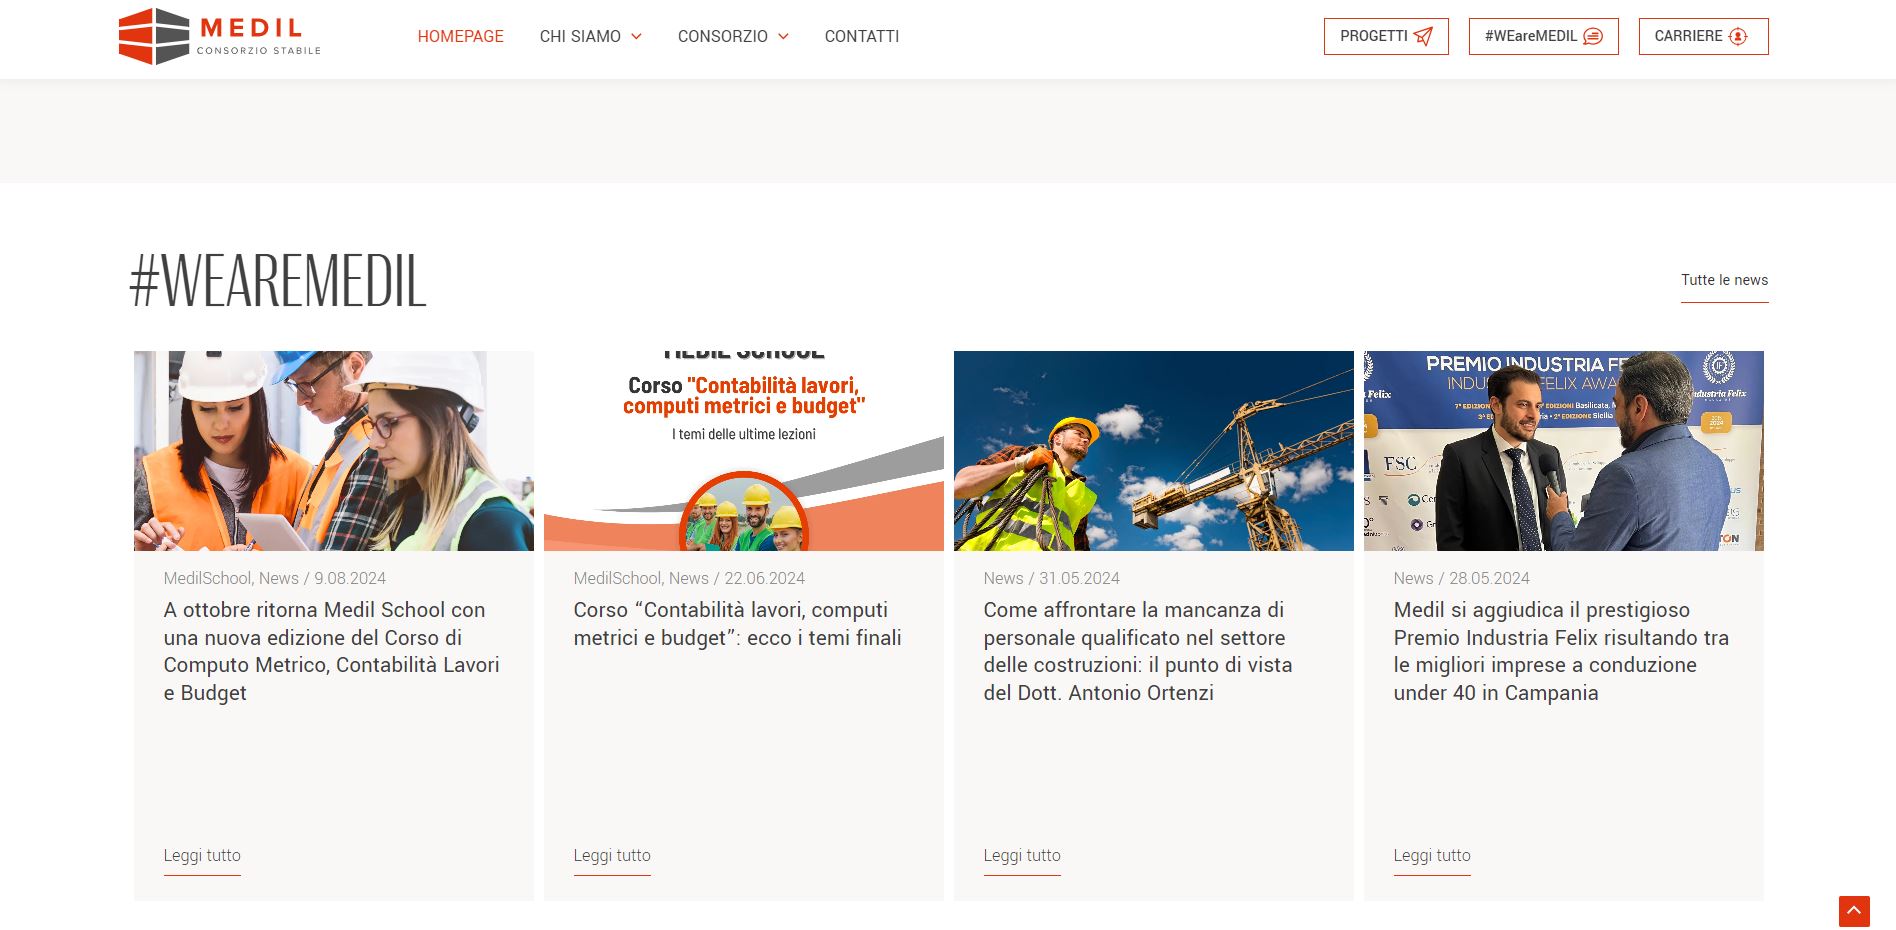Click the person icon in CARRIERE button
This screenshot has width=1896, height=930.
point(1738,37)
